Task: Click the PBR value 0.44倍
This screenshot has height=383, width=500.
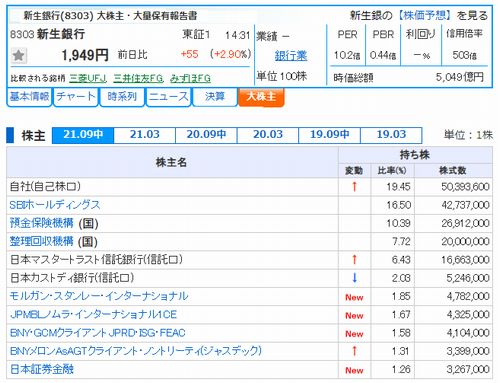Action: [x=383, y=55]
